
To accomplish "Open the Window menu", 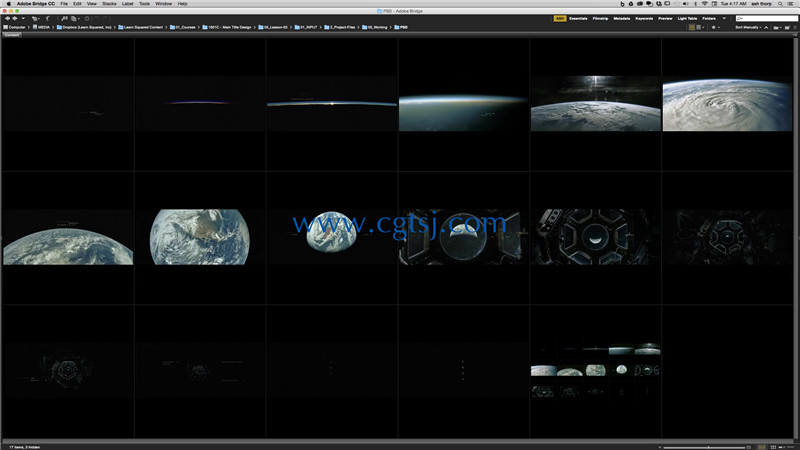I will [164, 4].
